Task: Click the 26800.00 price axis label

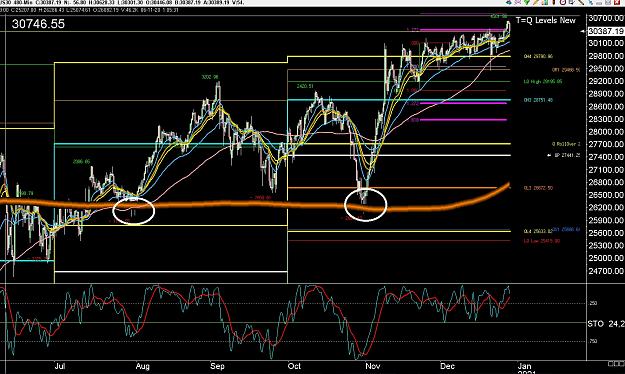Action: [x=606, y=182]
